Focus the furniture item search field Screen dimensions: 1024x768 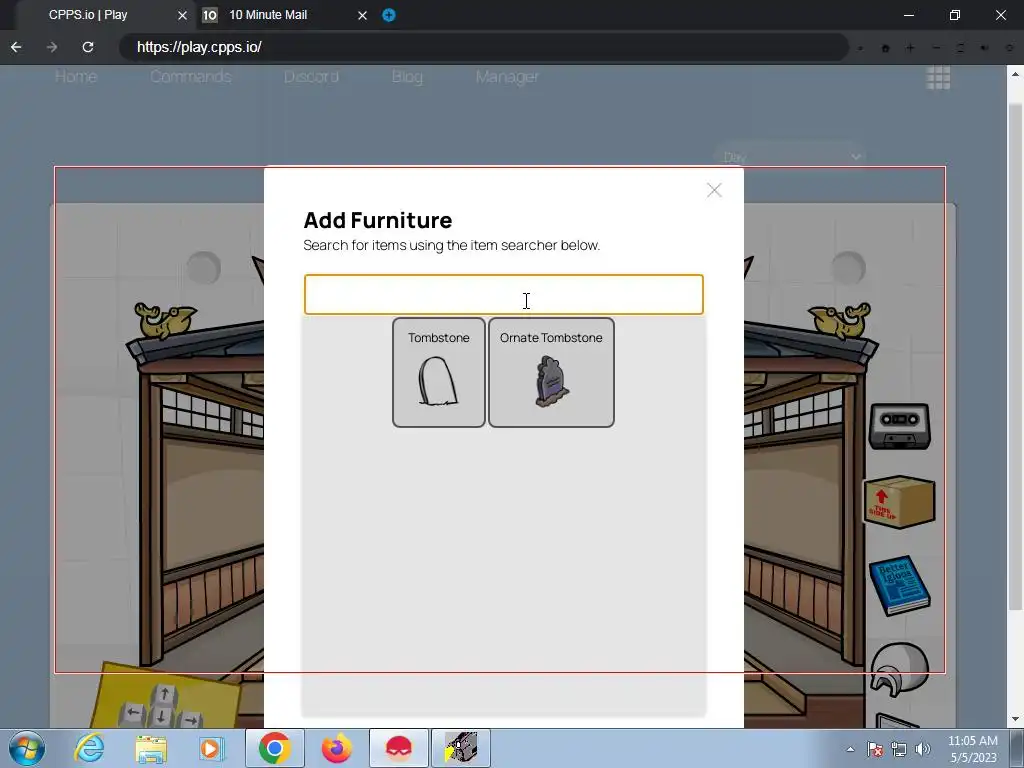(504, 295)
